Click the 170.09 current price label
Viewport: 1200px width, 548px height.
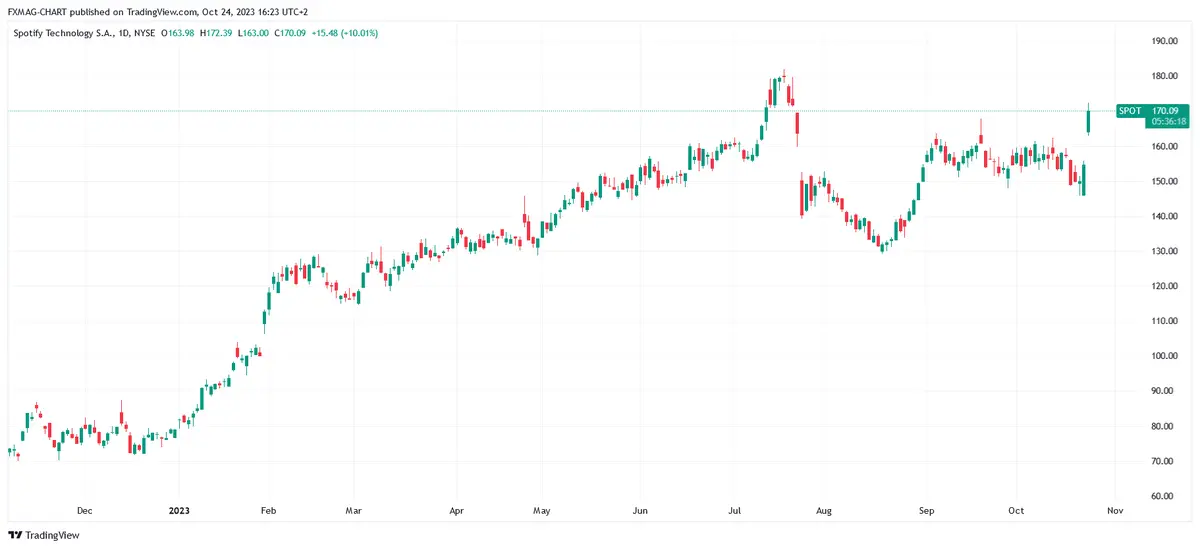tap(1166, 110)
